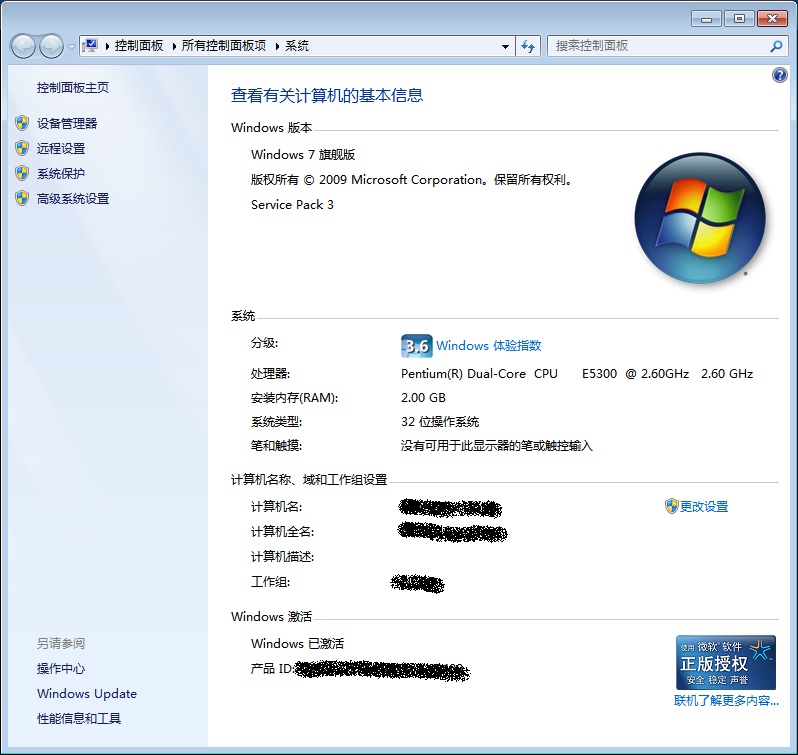The height and width of the screenshot is (755, 798).
Task: Click the shield icon beside 系统保护
Action: (x=22, y=173)
